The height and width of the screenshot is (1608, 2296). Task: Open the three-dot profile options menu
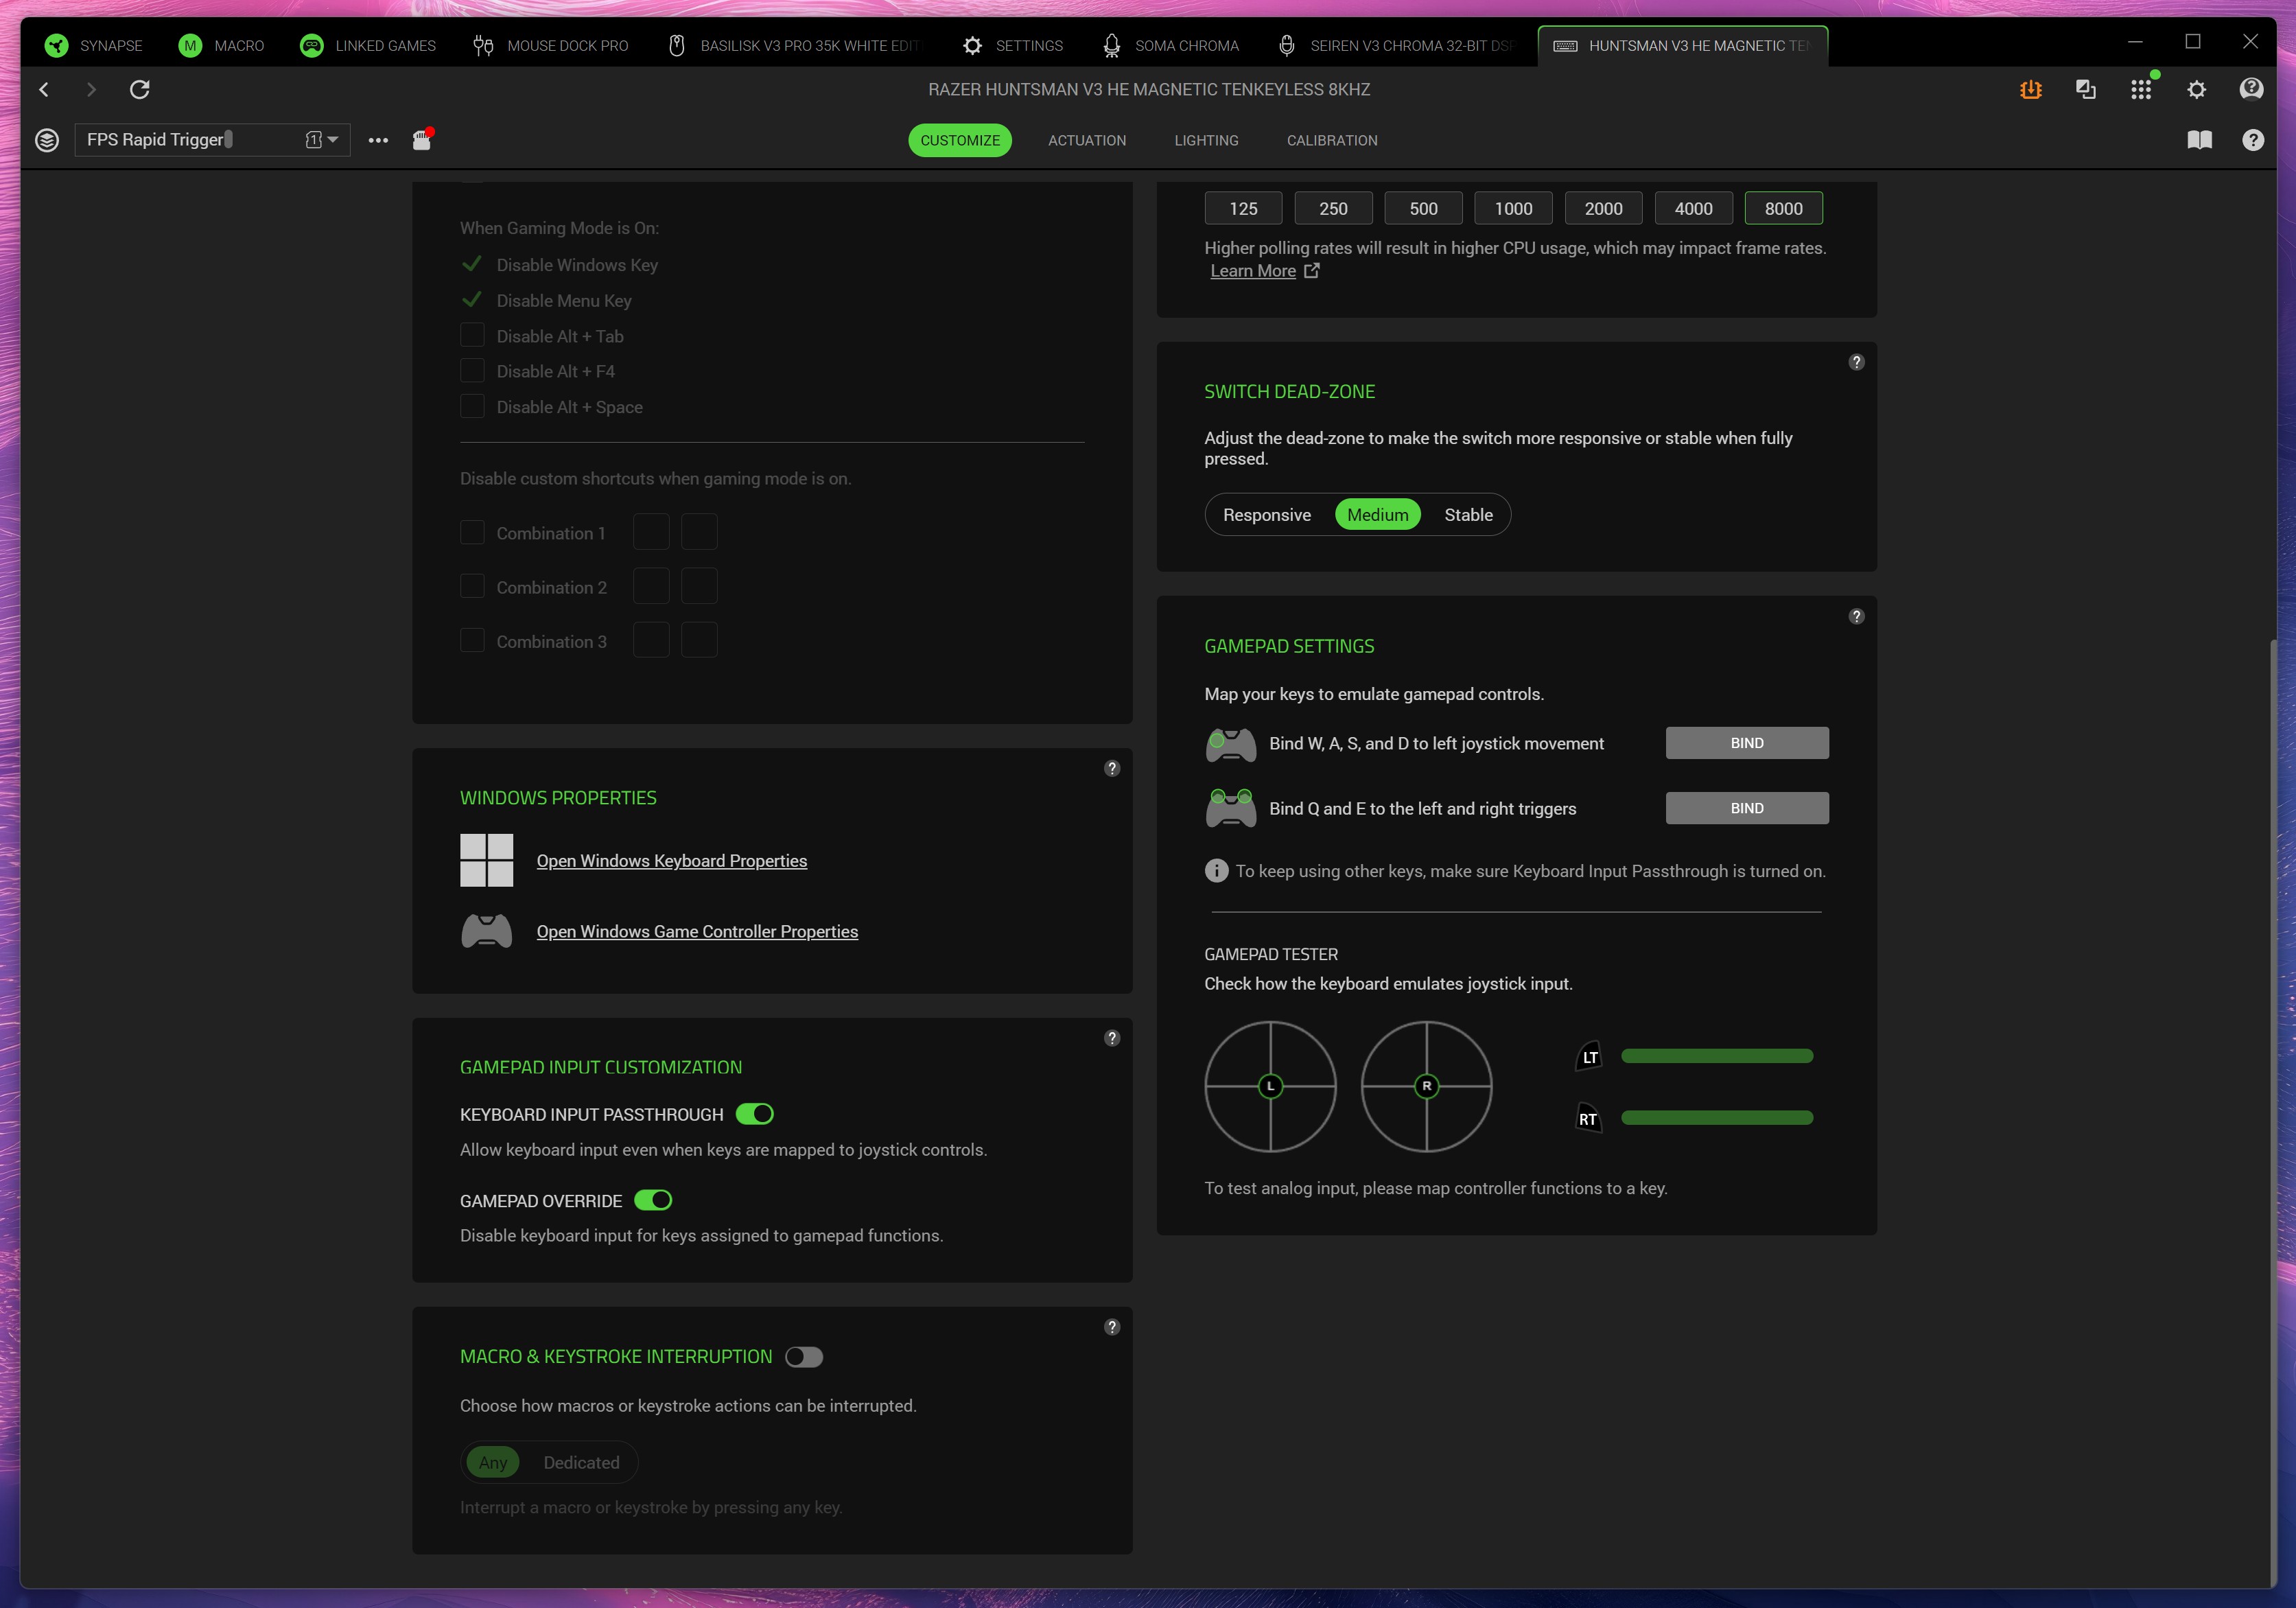point(378,140)
